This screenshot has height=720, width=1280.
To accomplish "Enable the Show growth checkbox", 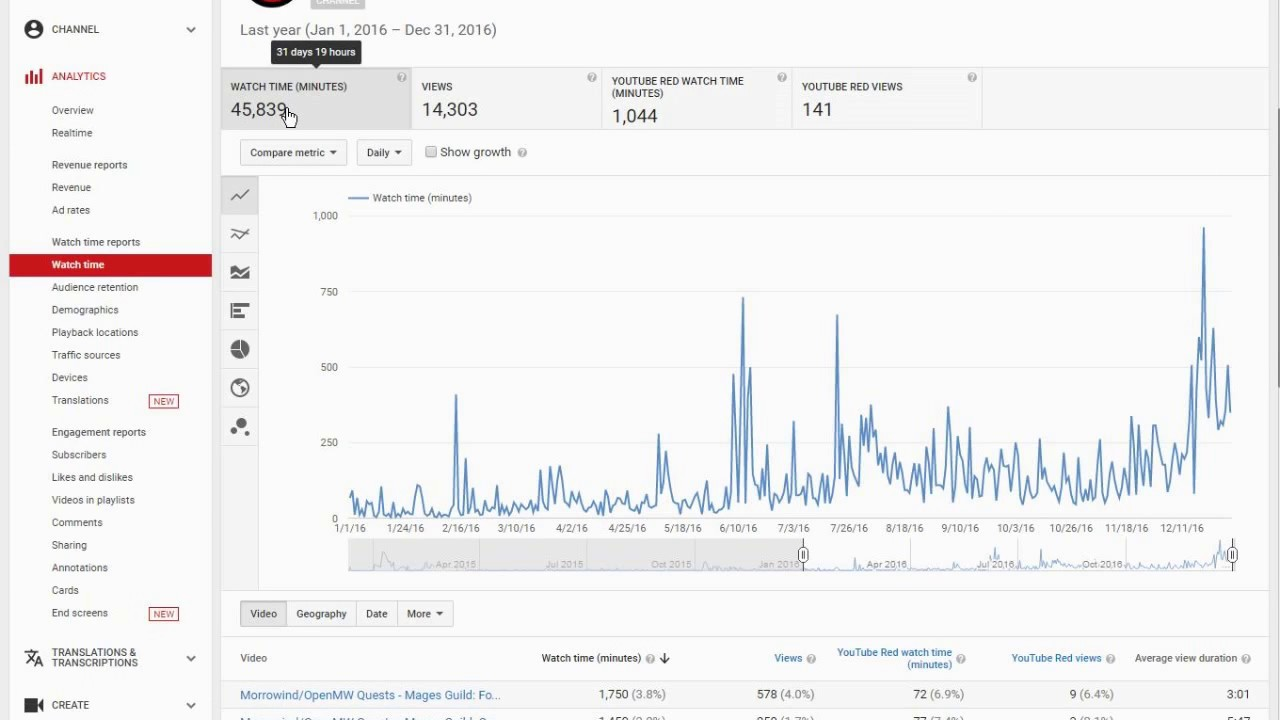I will (431, 152).
